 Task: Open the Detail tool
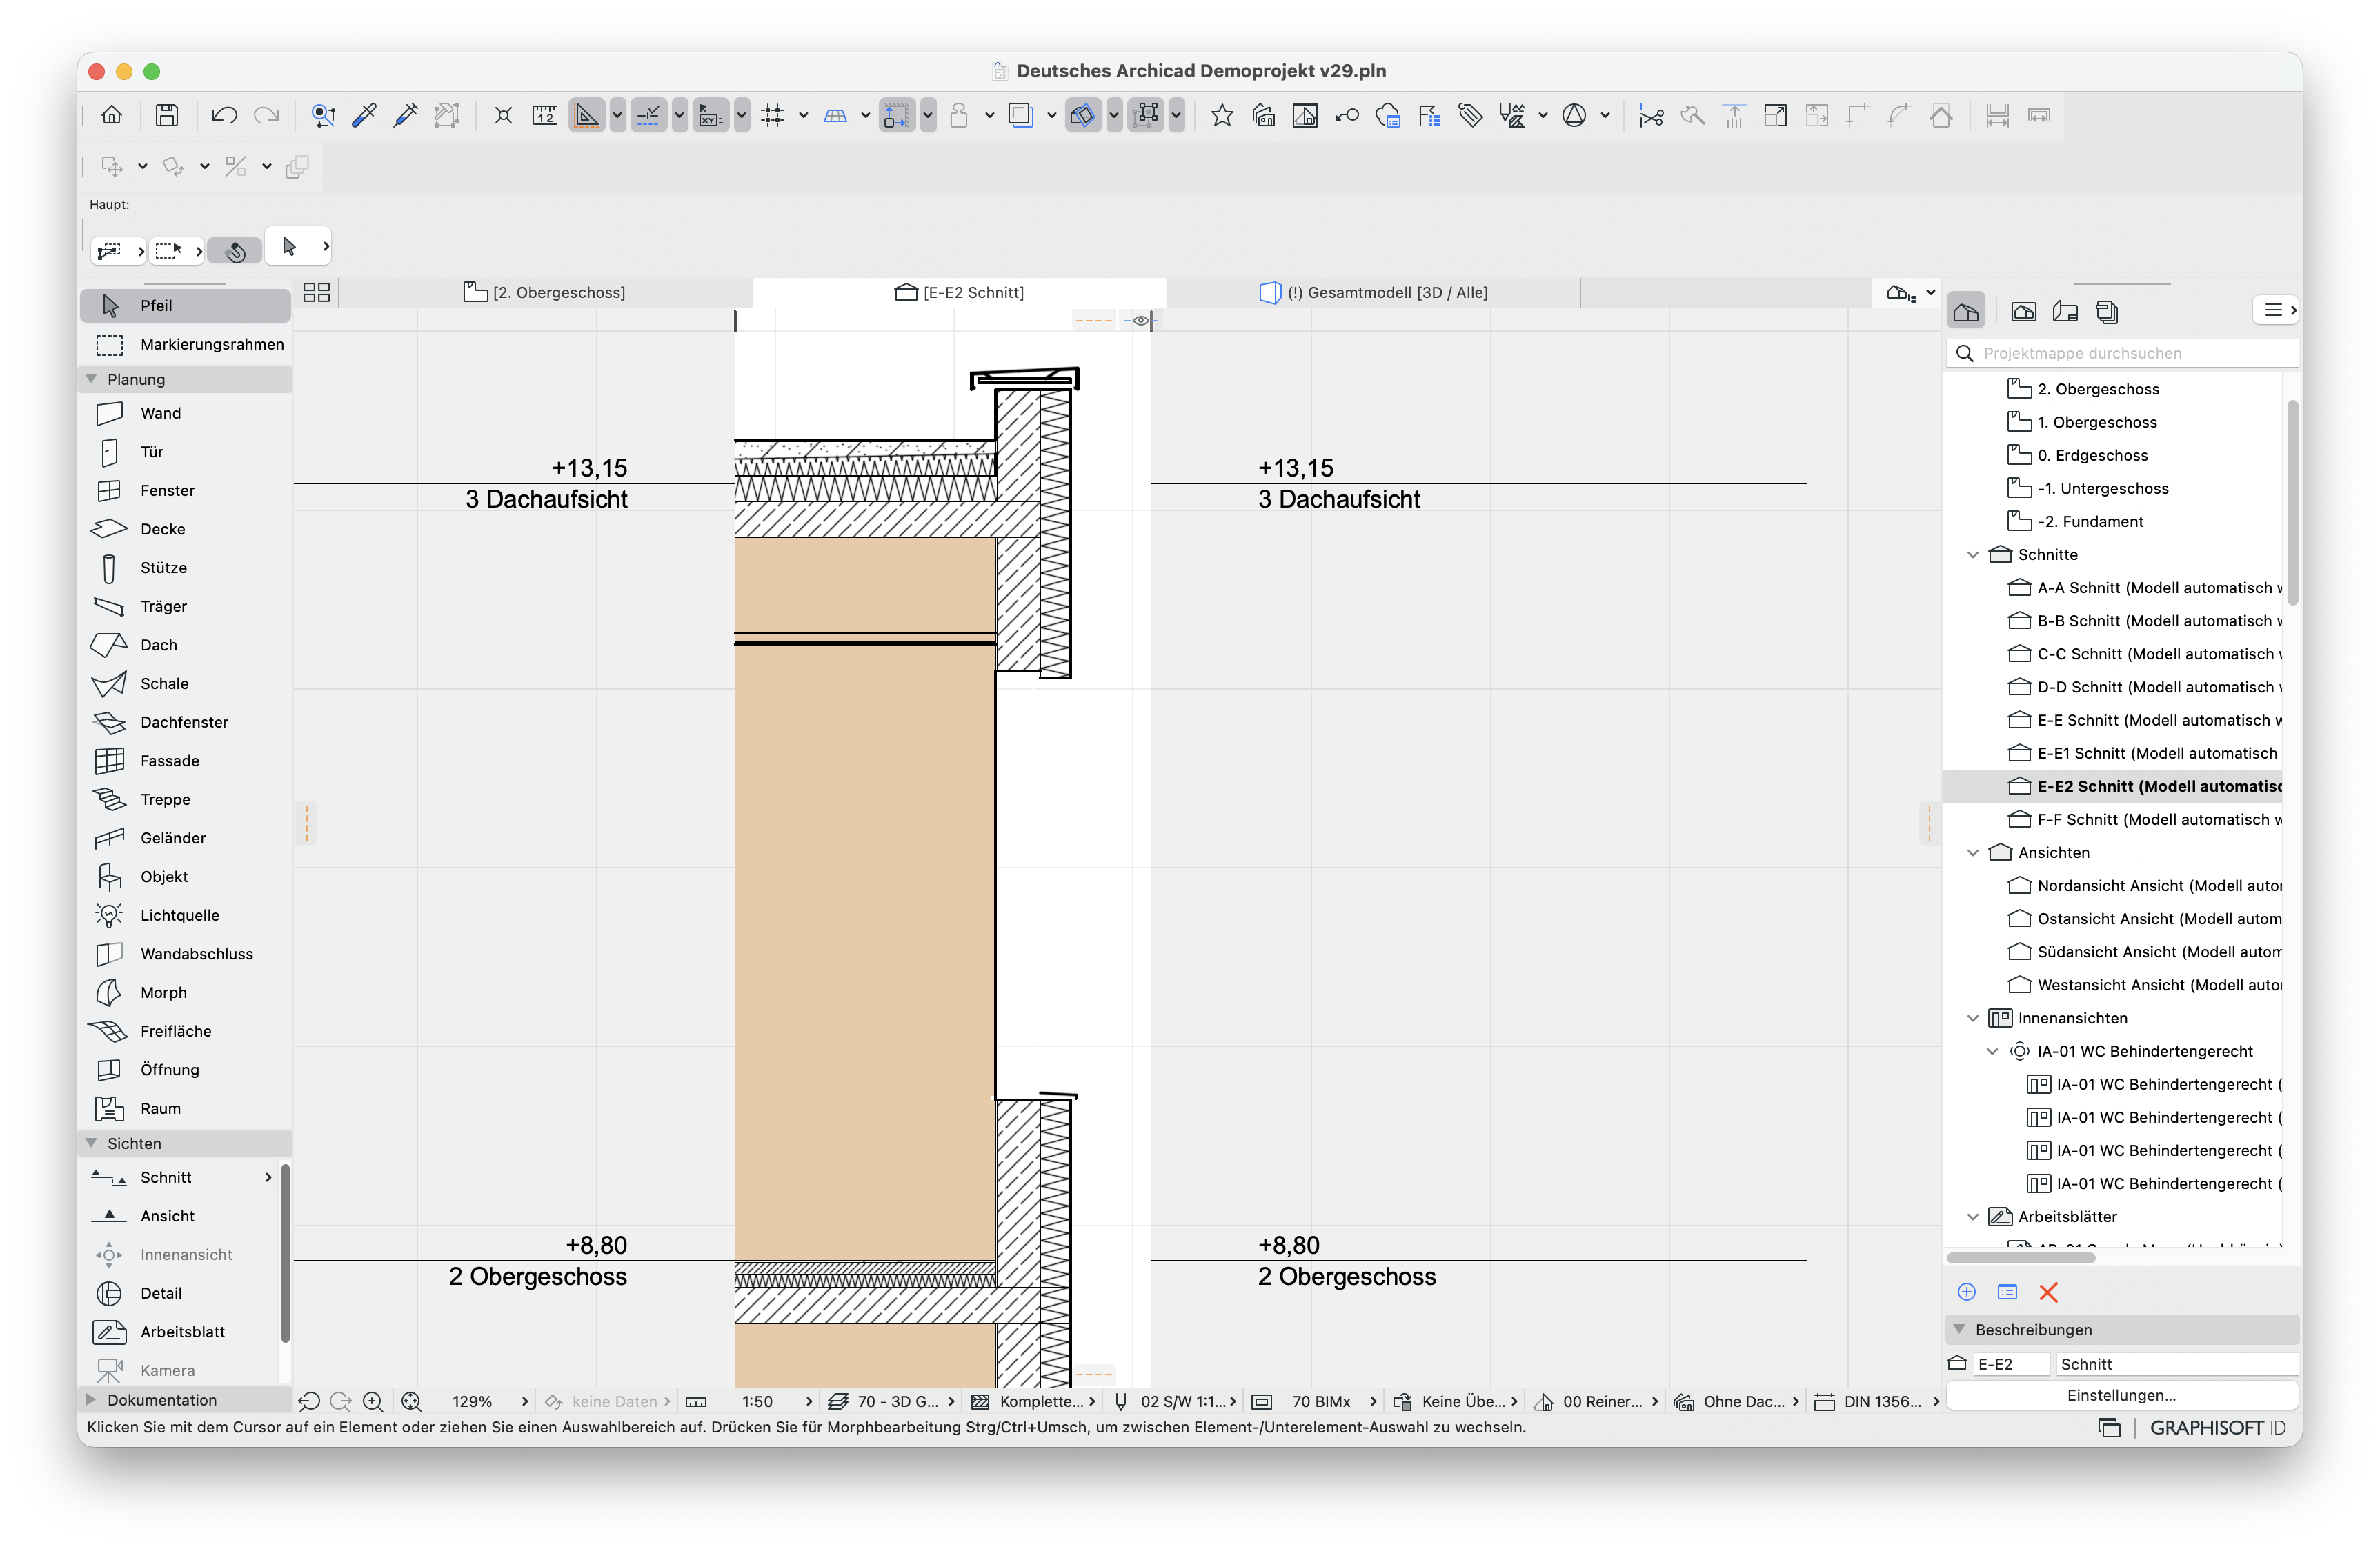click(x=185, y=1293)
